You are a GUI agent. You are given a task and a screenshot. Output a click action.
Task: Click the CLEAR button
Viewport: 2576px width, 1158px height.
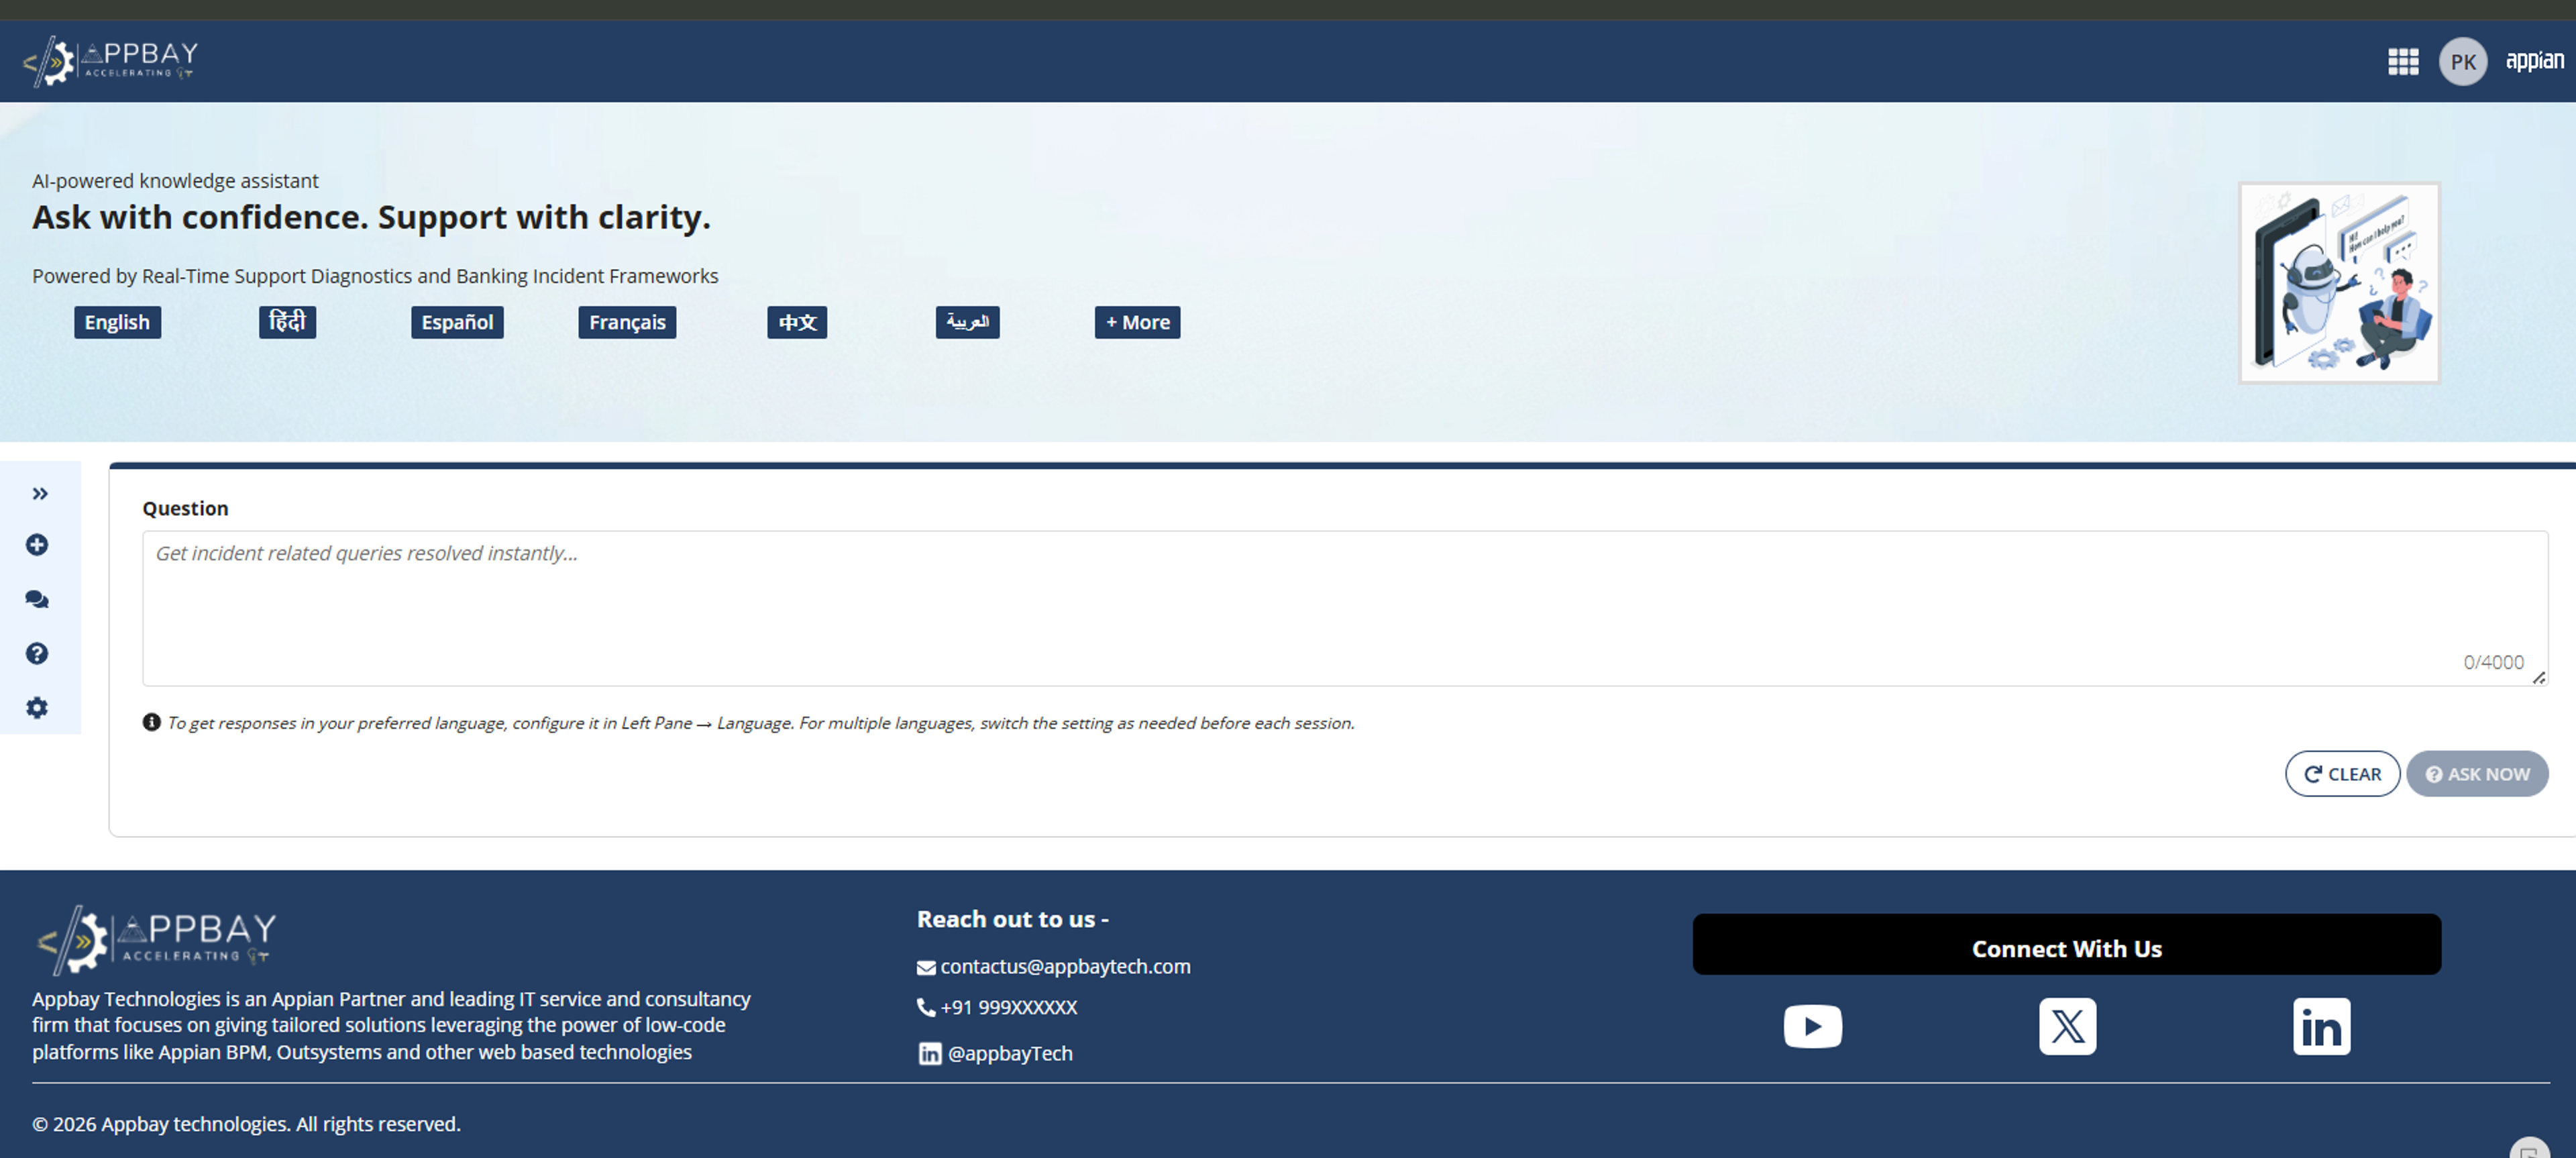click(x=2342, y=774)
